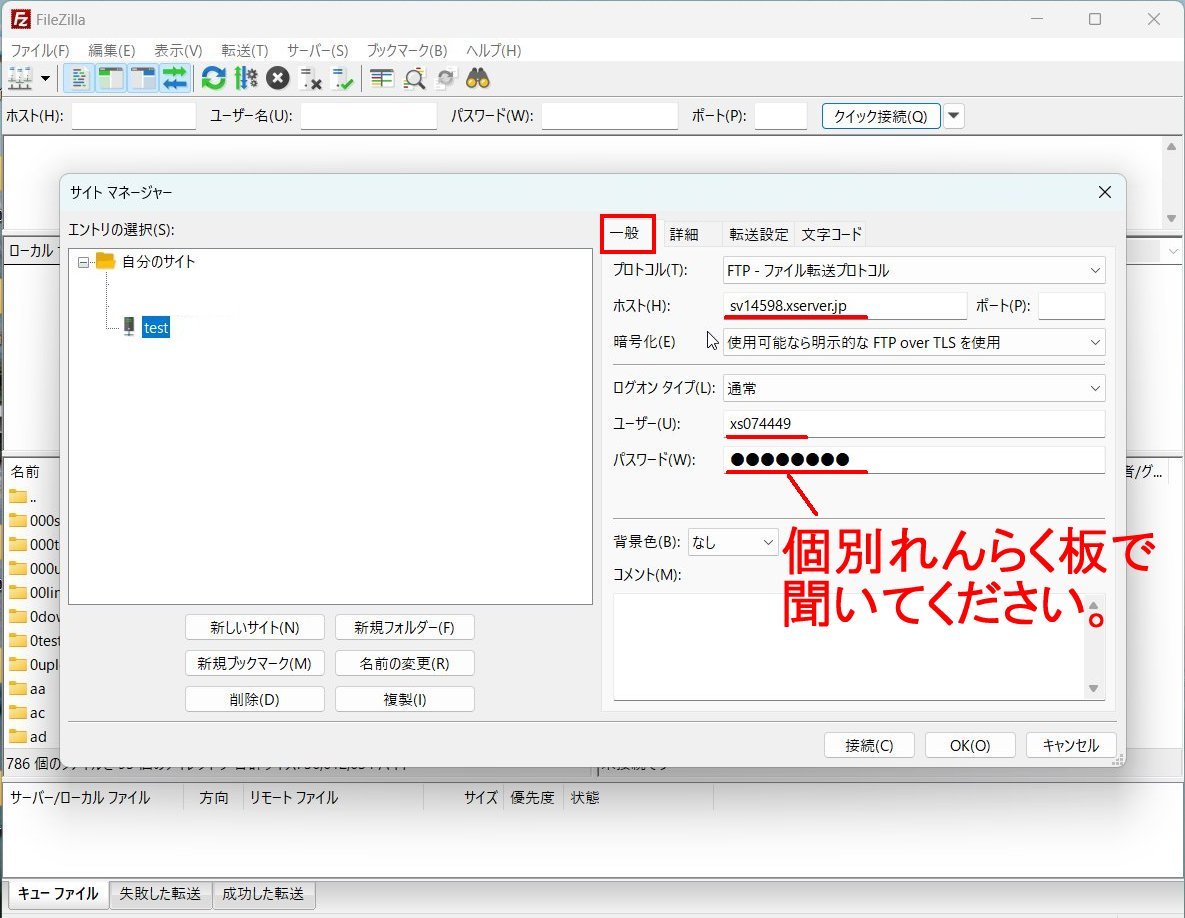Toggle message log display icon
This screenshot has width=1185, height=918.
(x=79, y=79)
